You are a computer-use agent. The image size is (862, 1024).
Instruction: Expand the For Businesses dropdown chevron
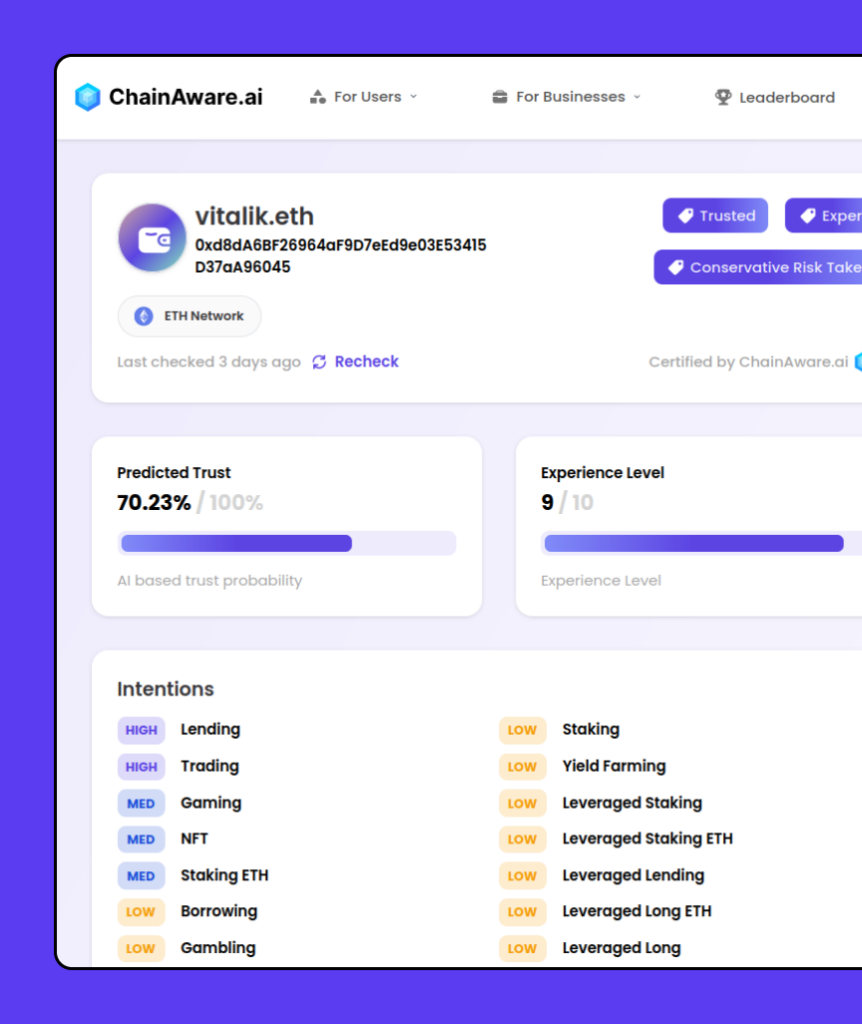(637, 97)
